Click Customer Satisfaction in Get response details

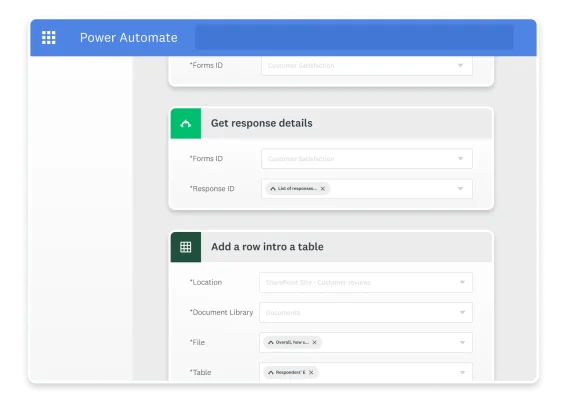click(301, 159)
